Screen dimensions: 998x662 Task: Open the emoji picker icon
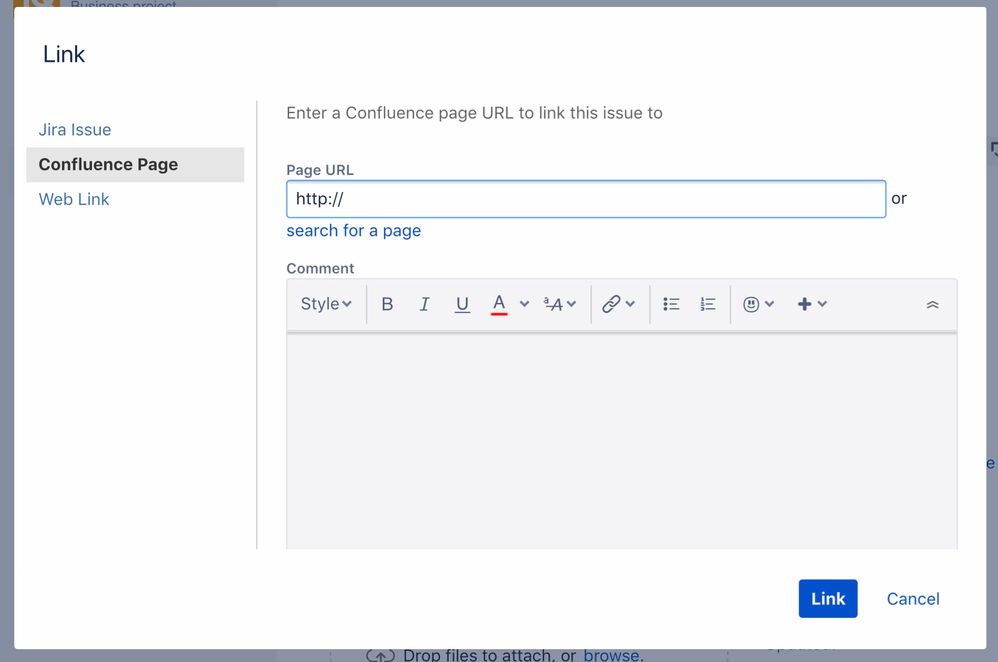[x=751, y=304]
